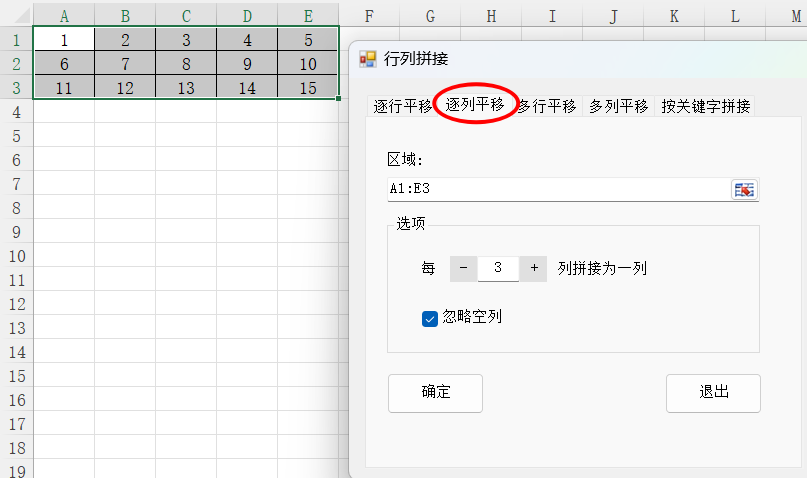Select row 2 header
807x478 pixels.
[16, 64]
